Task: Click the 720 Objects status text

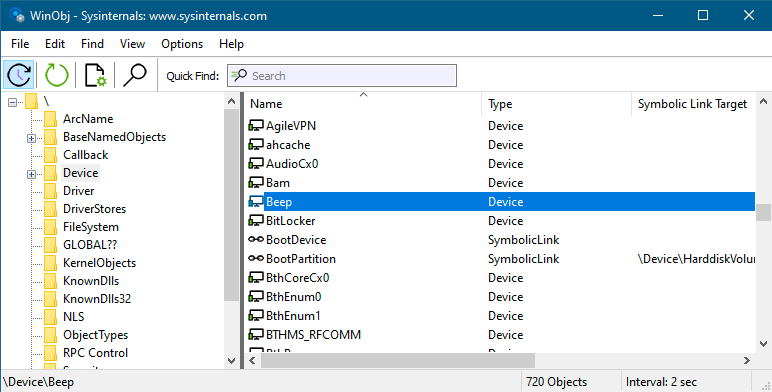Action: pos(556,382)
